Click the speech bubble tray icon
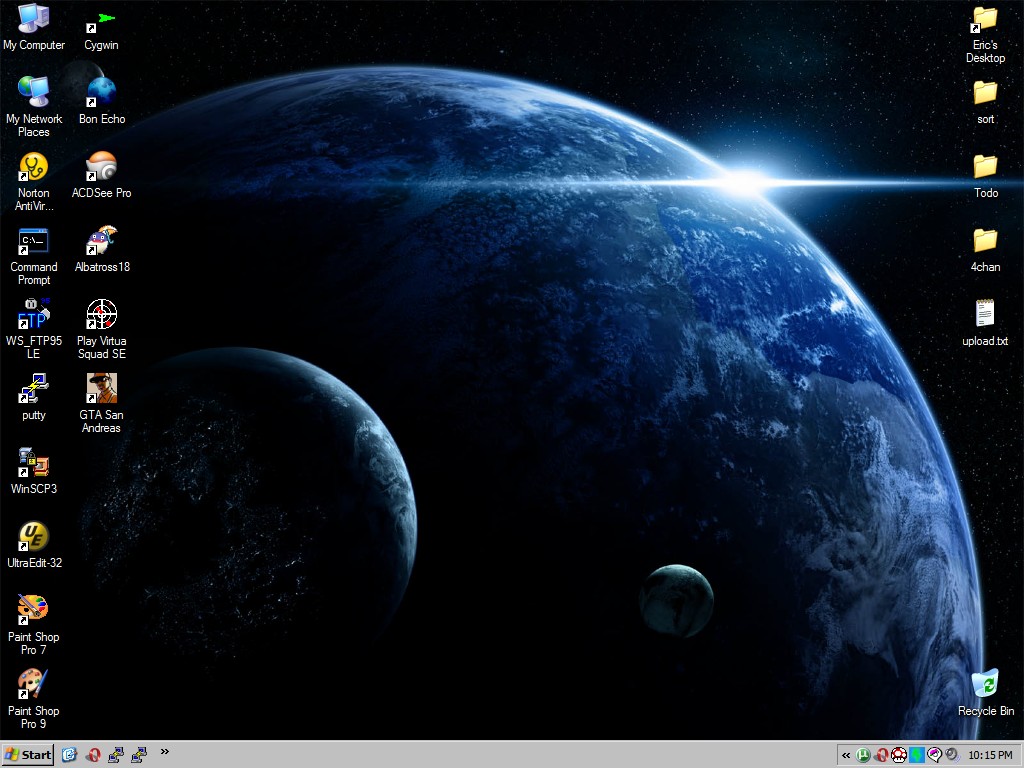 pyautogui.click(x=935, y=756)
